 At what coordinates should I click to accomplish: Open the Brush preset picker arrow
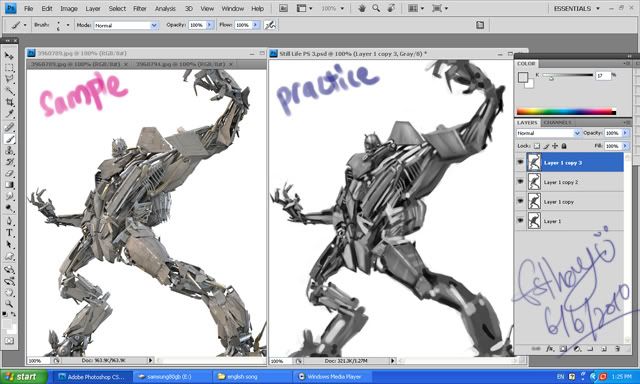pyautogui.click(x=68, y=25)
